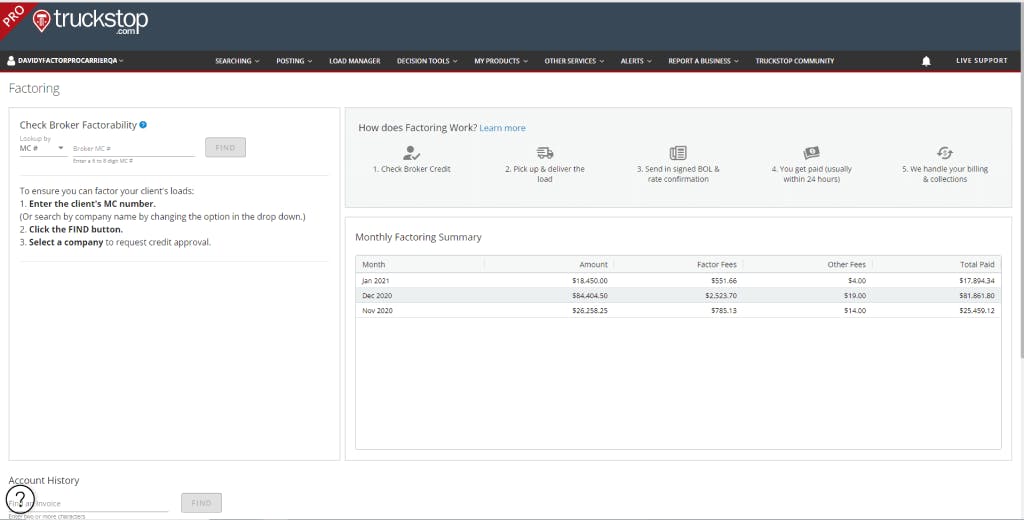Go to Truckstop Community
Screen dimensions: 1024x520
point(794,61)
